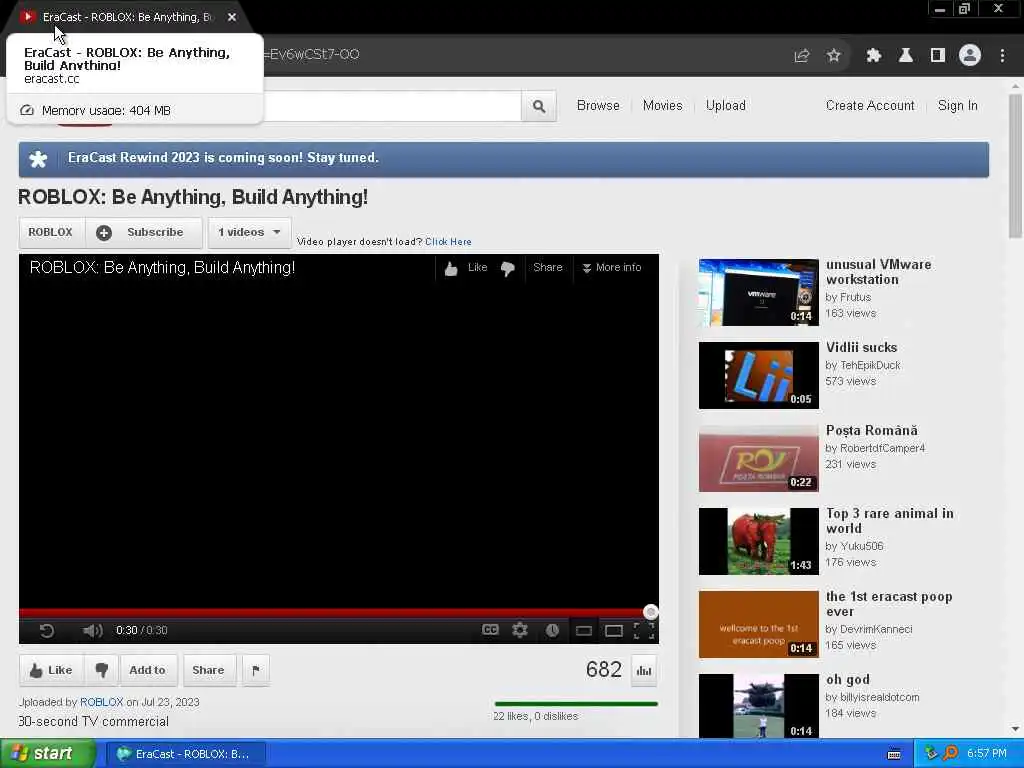Open the Upload menu item
Image resolution: width=1024 pixels, height=768 pixels.
tap(726, 106)
